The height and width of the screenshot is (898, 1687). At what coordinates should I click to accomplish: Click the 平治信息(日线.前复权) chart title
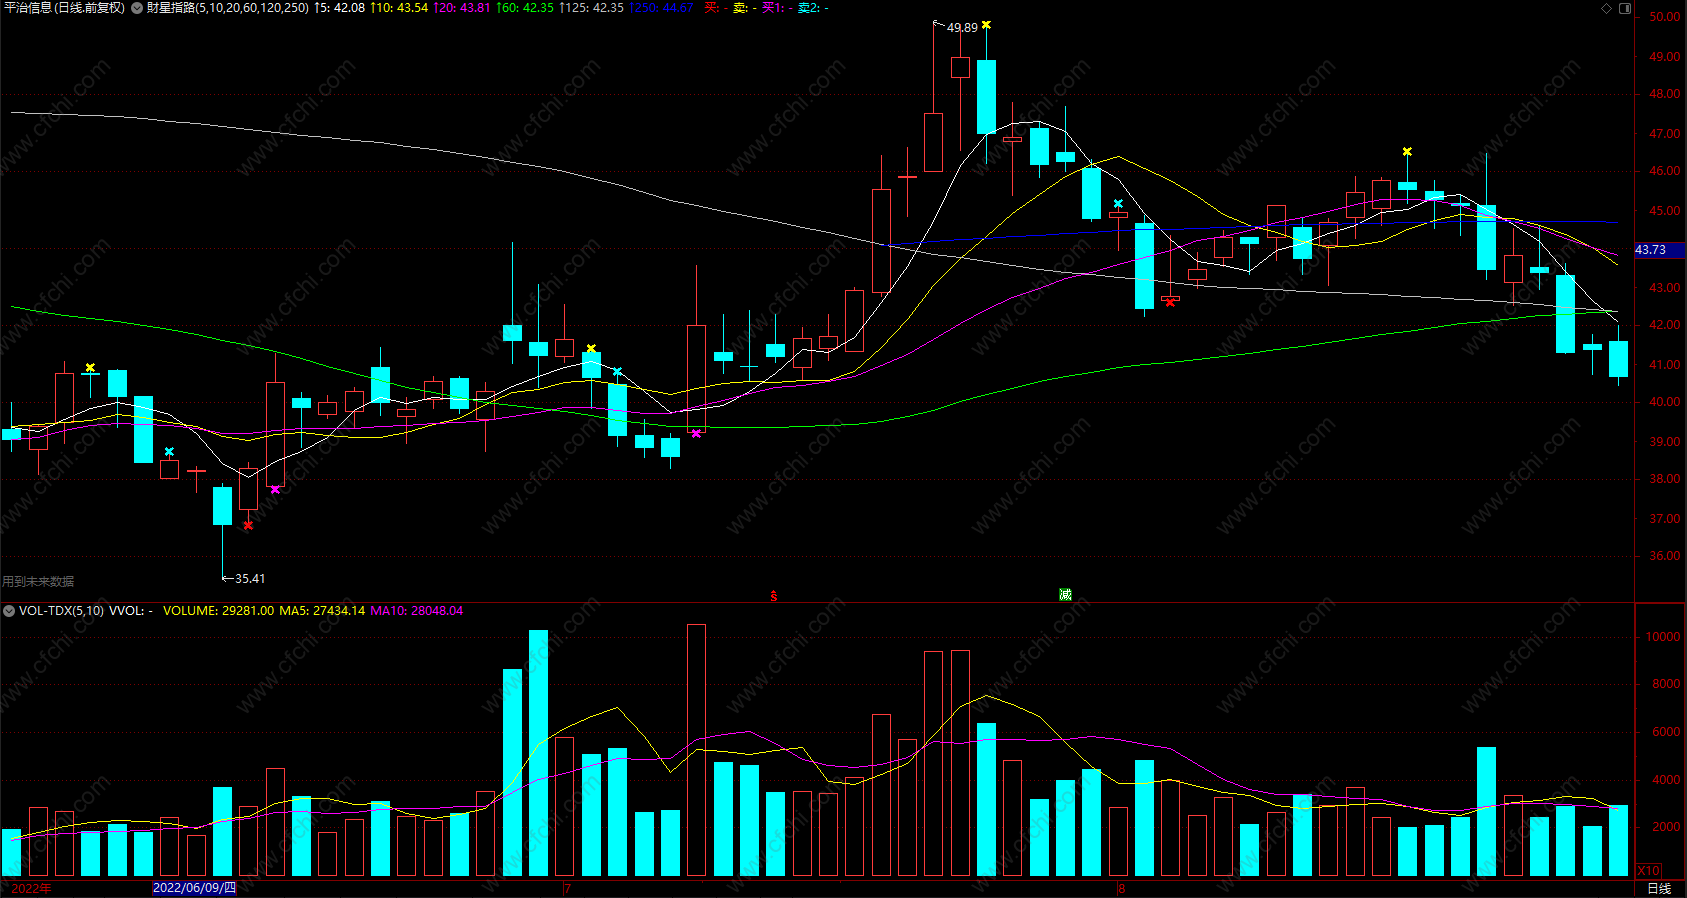pyautogui.click(x=65, y=8)
